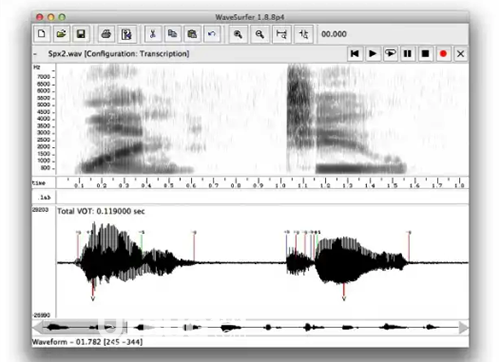Zoom to selection icon in toolbar

point(282,34)
